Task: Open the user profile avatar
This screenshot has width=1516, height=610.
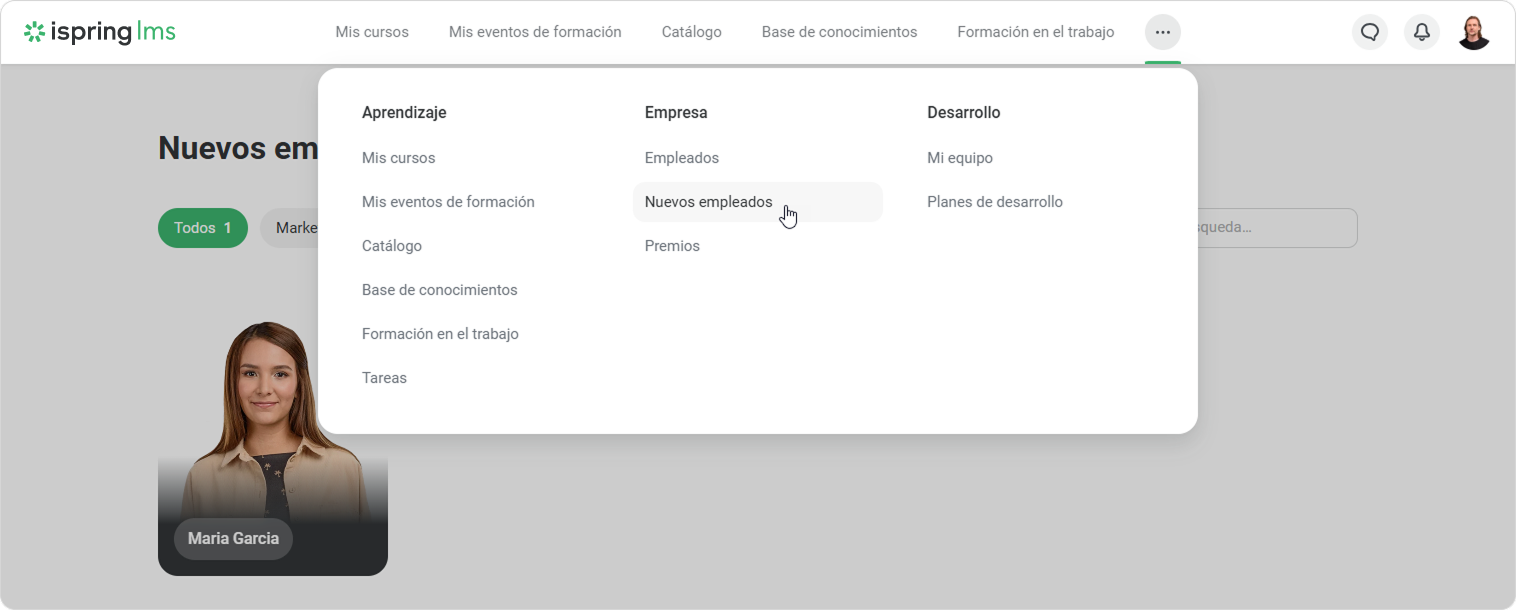Action: 1474,32
